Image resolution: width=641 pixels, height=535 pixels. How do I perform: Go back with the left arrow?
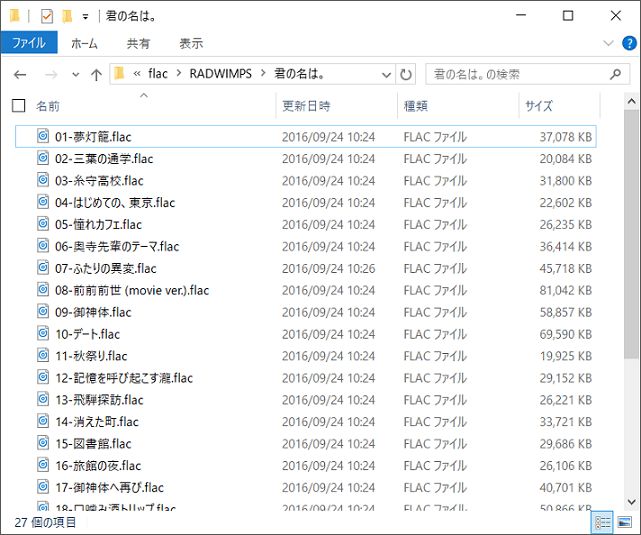20,74
